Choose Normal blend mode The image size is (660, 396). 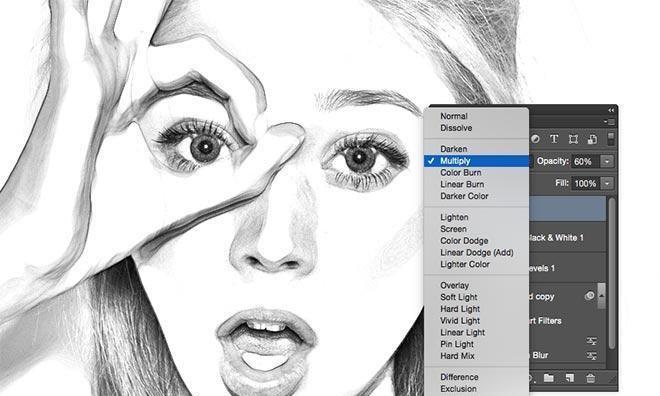(x=476, y=116)
